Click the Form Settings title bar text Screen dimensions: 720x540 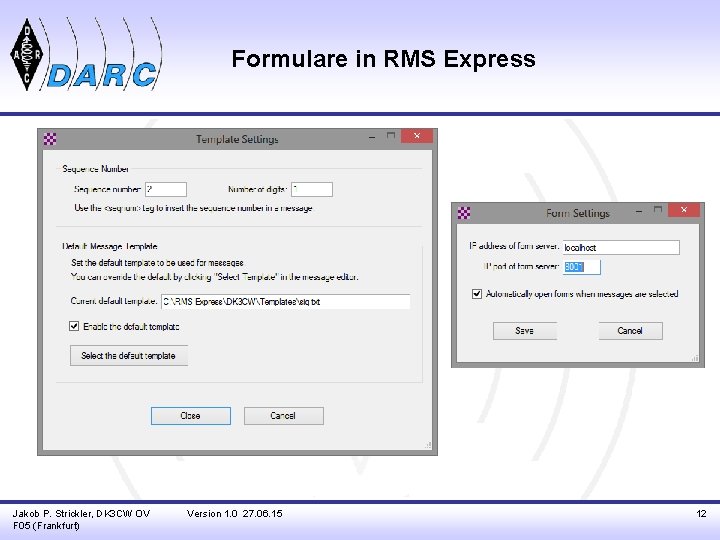click(x=578, y=214)
